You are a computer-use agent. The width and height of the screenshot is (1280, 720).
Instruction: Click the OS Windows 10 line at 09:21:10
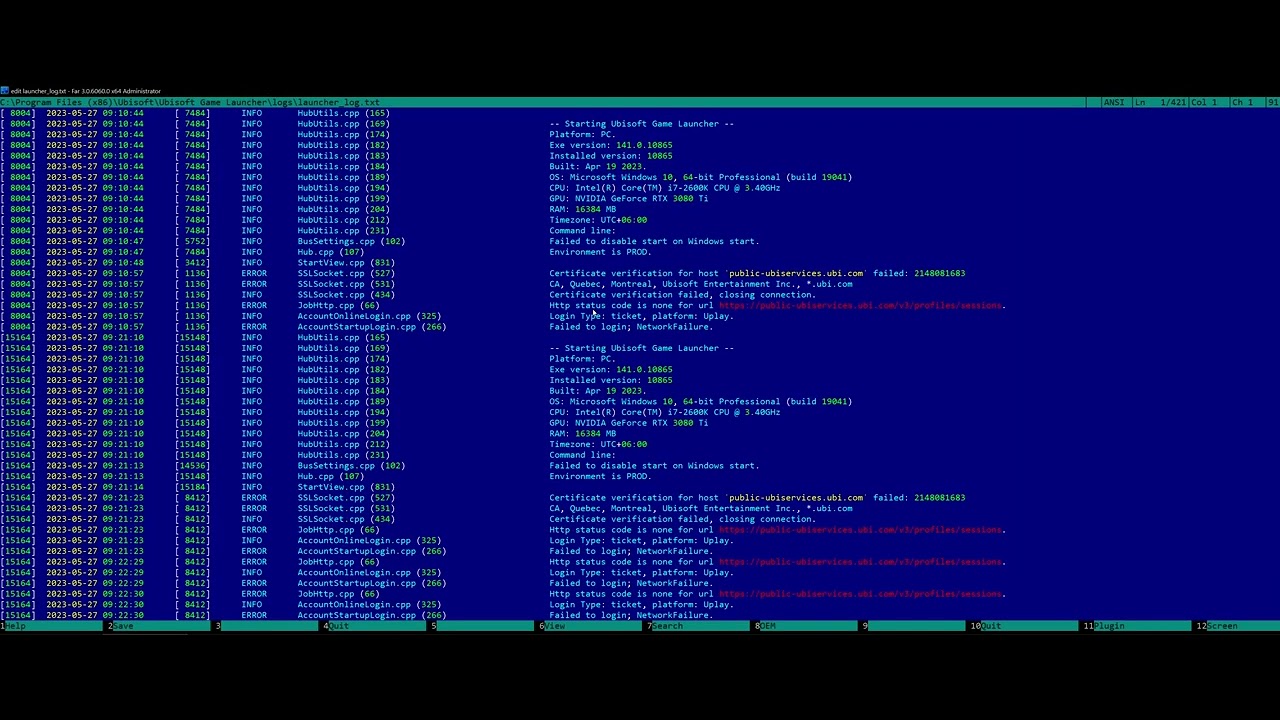coord(700,402)
